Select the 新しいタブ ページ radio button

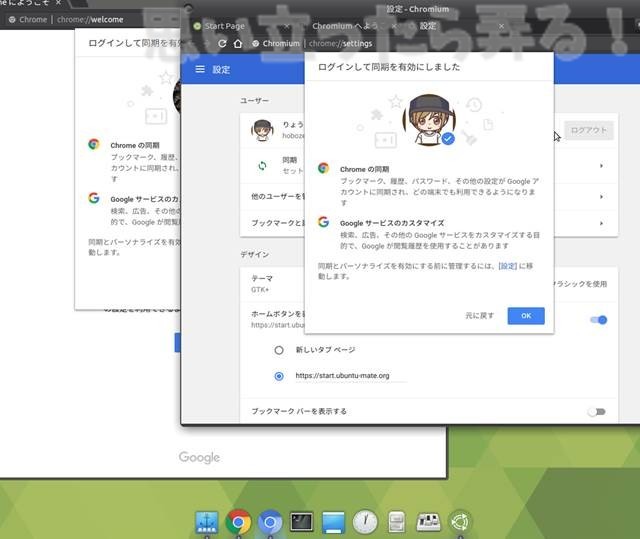(279, 350)
